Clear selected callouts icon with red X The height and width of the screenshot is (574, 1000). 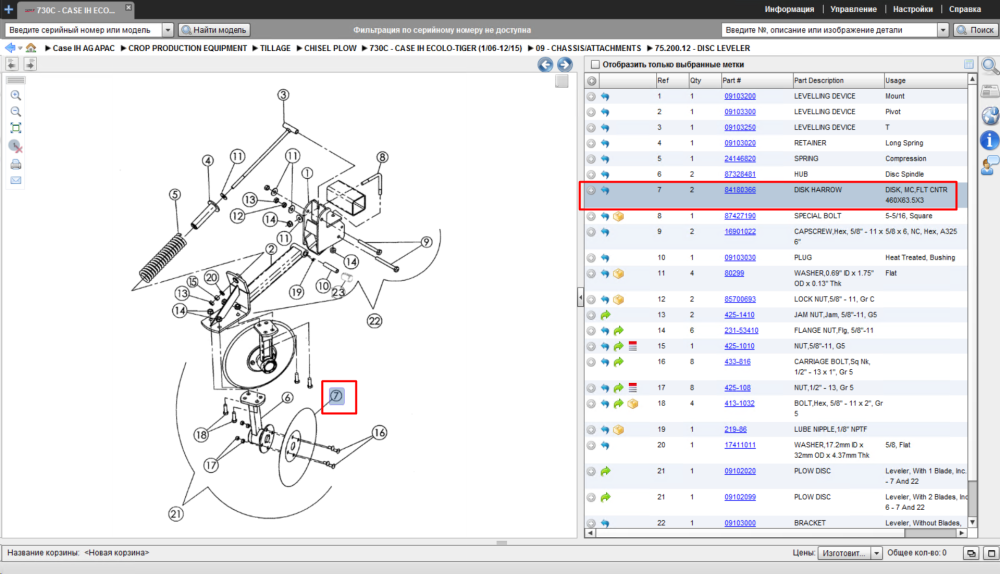[16, 146]
